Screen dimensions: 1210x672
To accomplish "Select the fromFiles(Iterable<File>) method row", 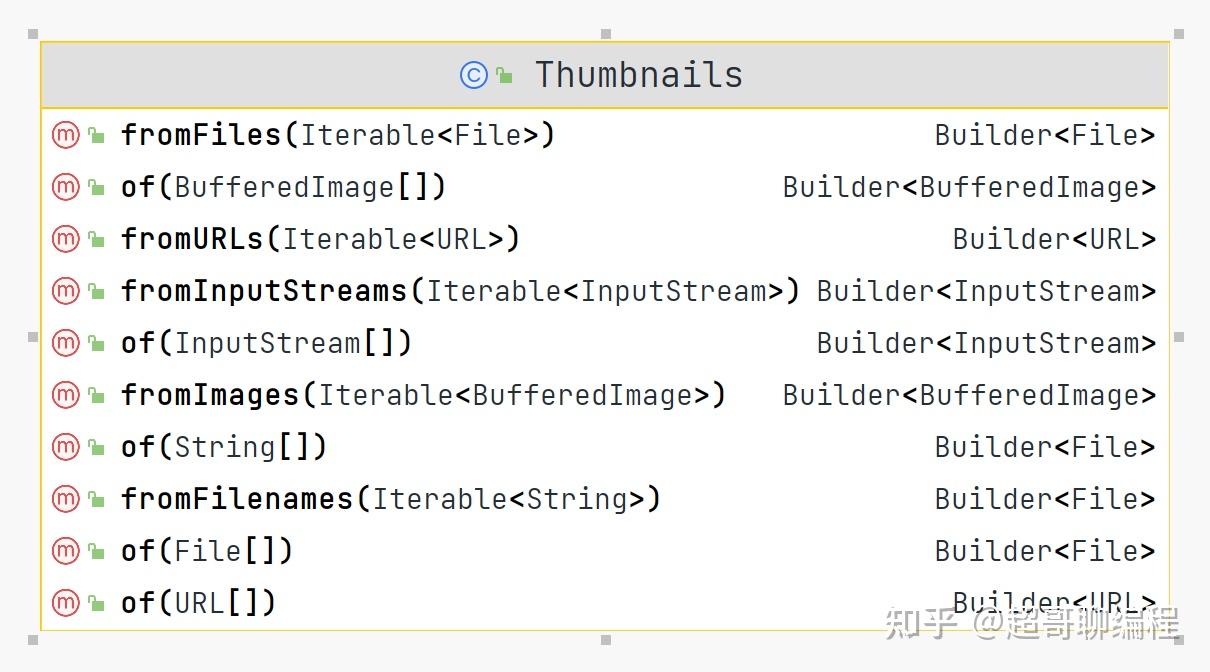I will point(337,135).
